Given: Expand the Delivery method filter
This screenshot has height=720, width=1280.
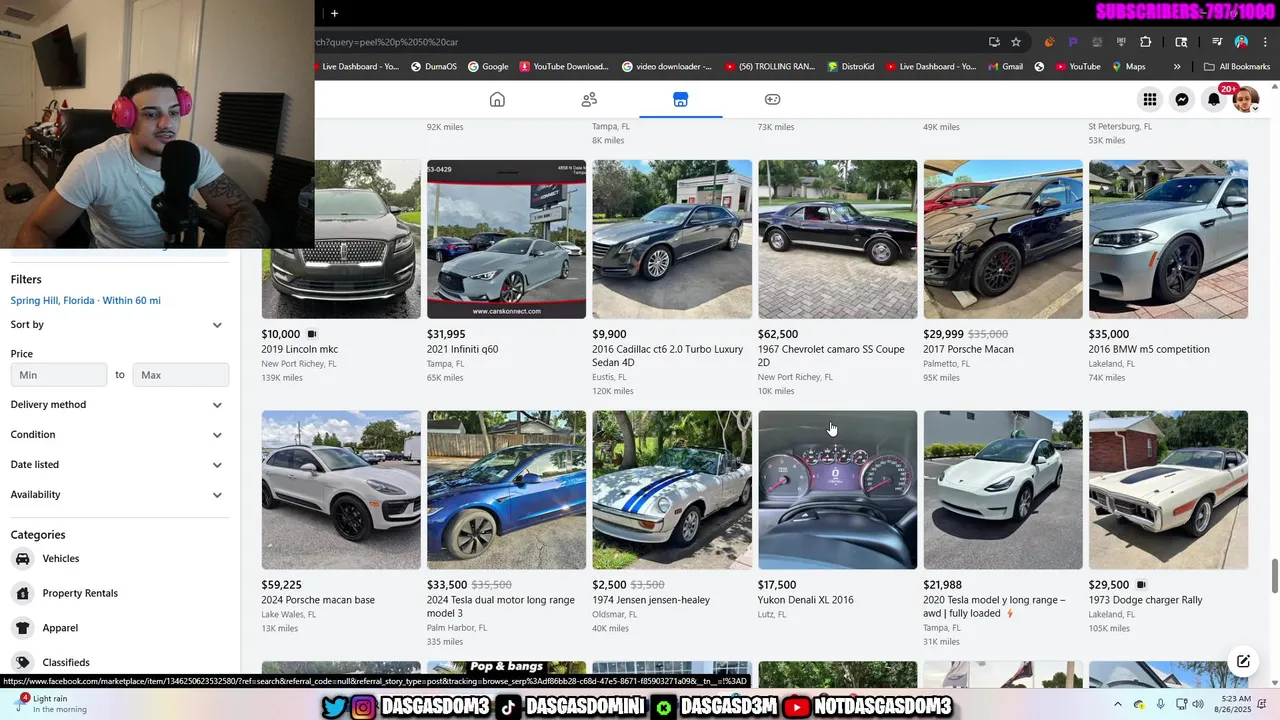Looking at the screenshot, I should click(x=119, y=405).
